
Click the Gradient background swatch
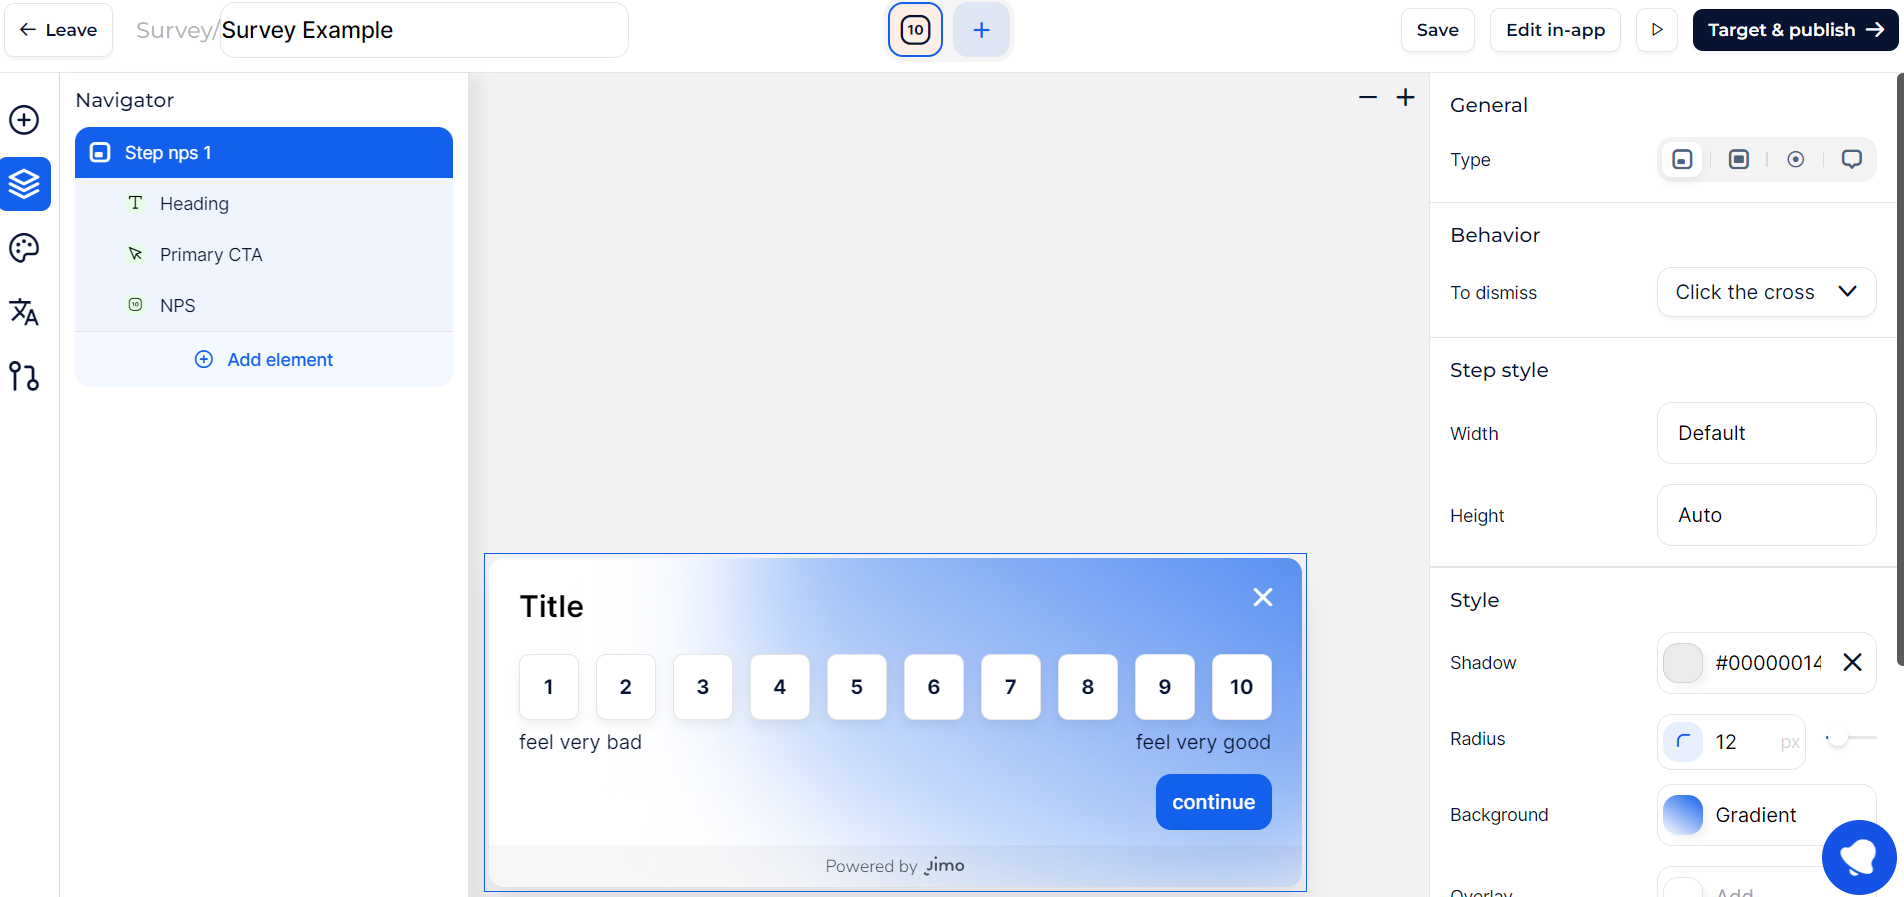[1683, 815]
